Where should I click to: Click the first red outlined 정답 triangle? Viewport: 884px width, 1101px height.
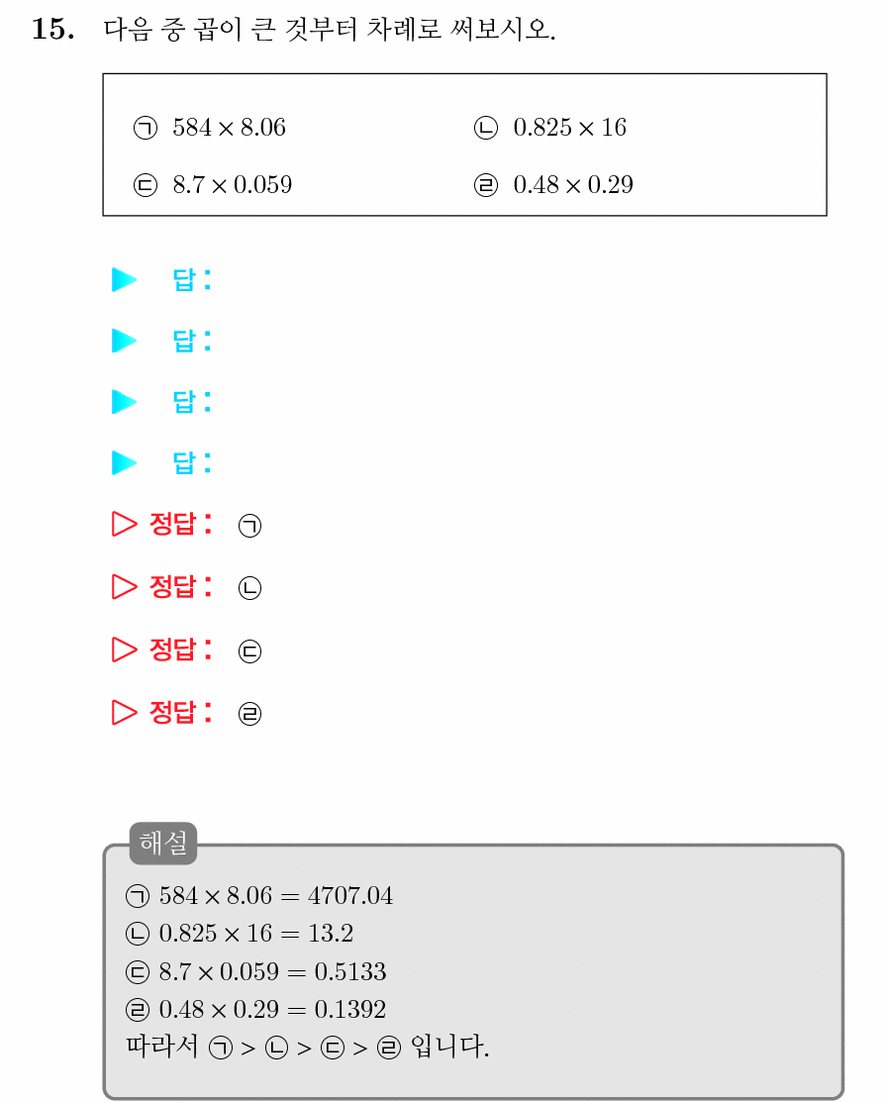tap(124, 524)
